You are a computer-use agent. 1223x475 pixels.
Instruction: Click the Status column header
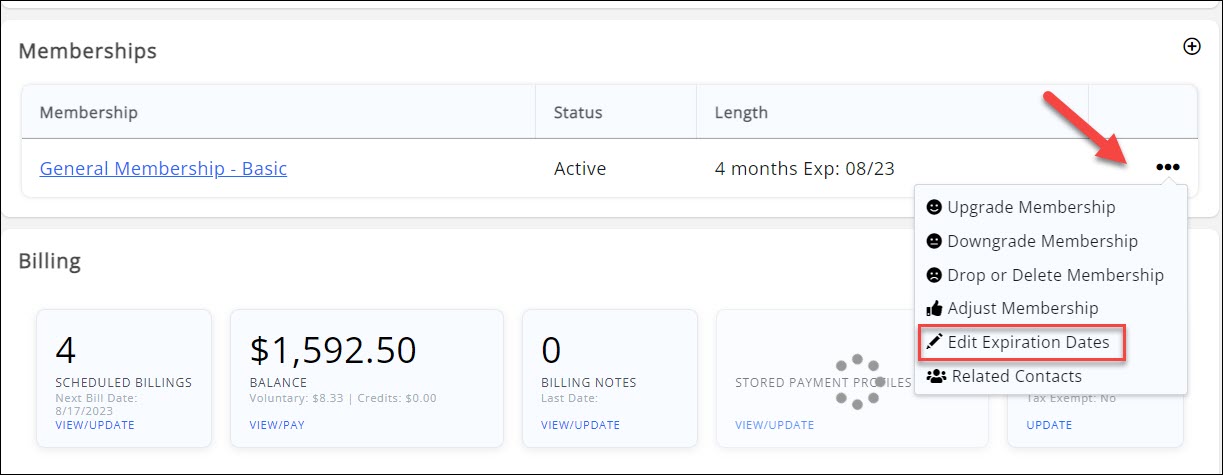578,112
